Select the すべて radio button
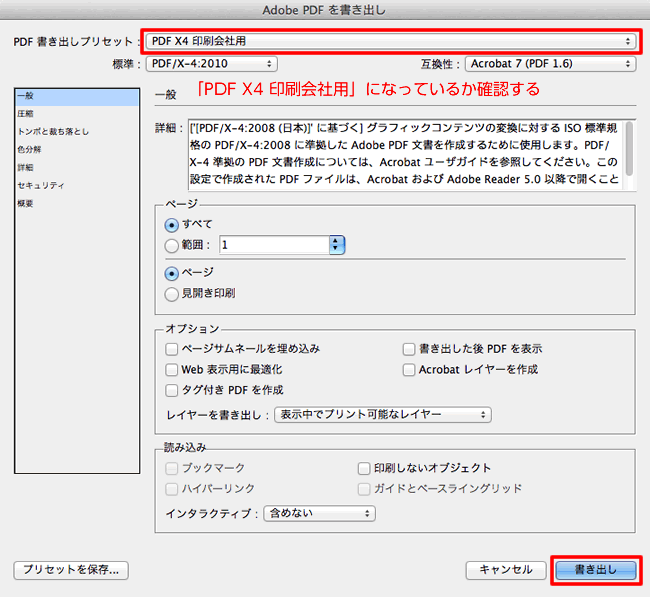The width and height of the screenshot is (650, 597). (x=171, y=225)
